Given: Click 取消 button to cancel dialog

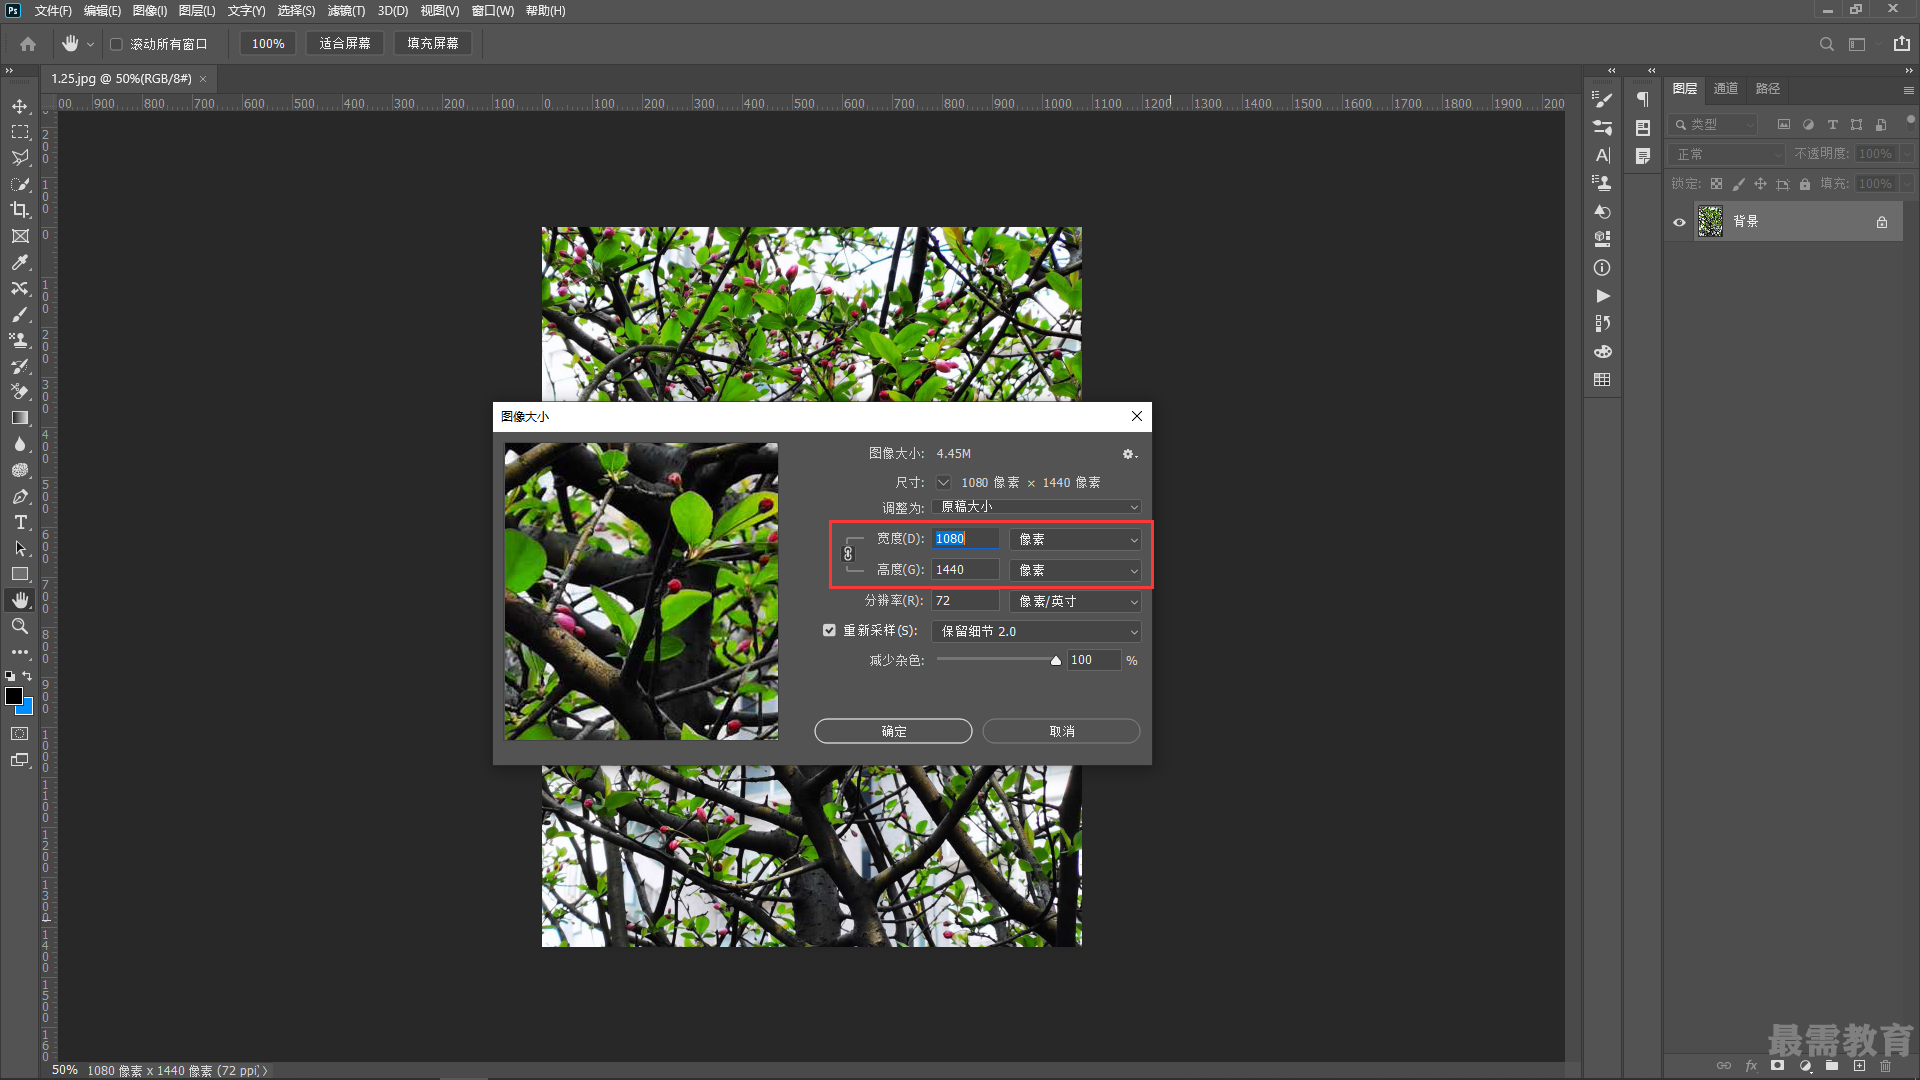Looking at the screenshot, I should (1062, 731).
